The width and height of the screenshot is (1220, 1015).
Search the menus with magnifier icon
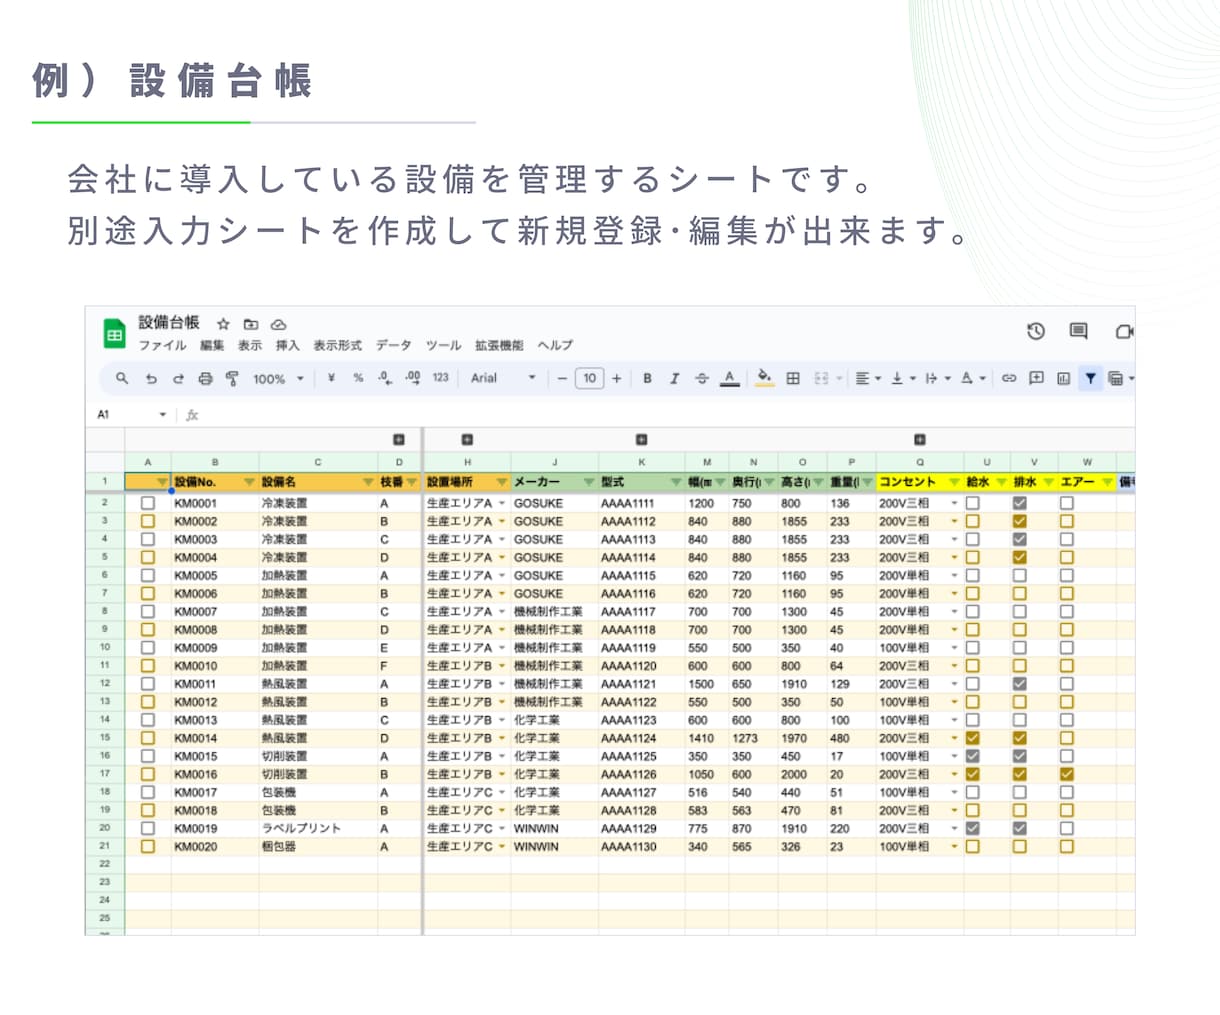coord(122,378)
